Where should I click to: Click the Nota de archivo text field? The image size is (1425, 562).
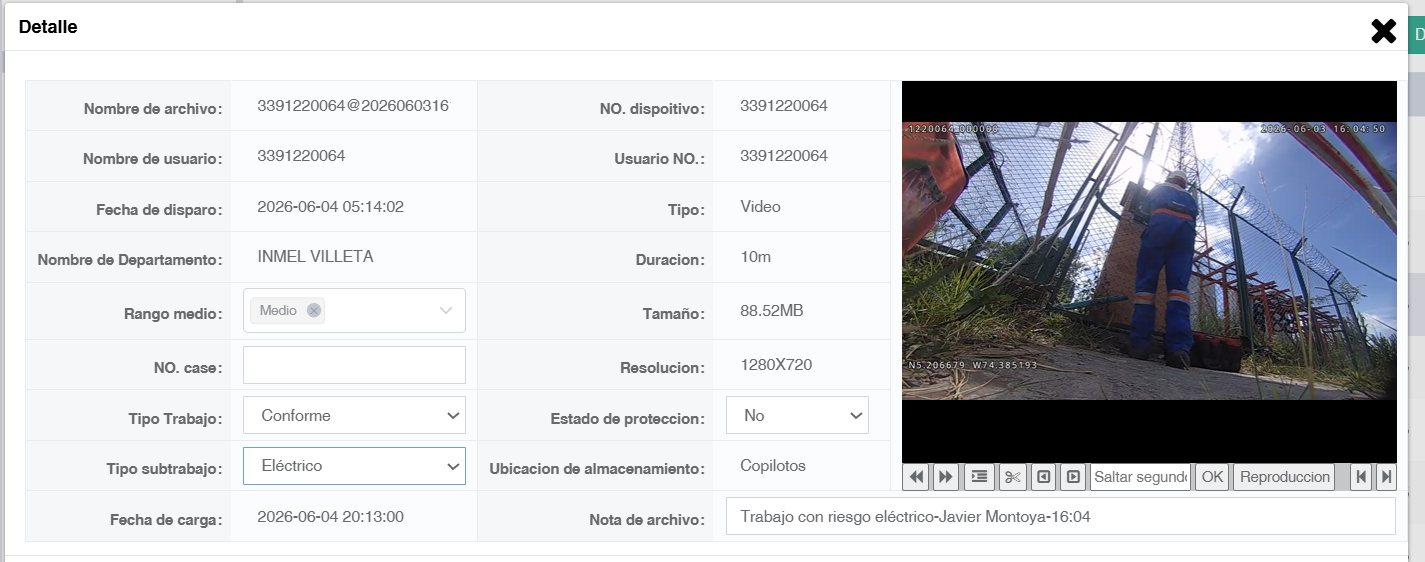pyautogui.click(x=1060, y=517)
